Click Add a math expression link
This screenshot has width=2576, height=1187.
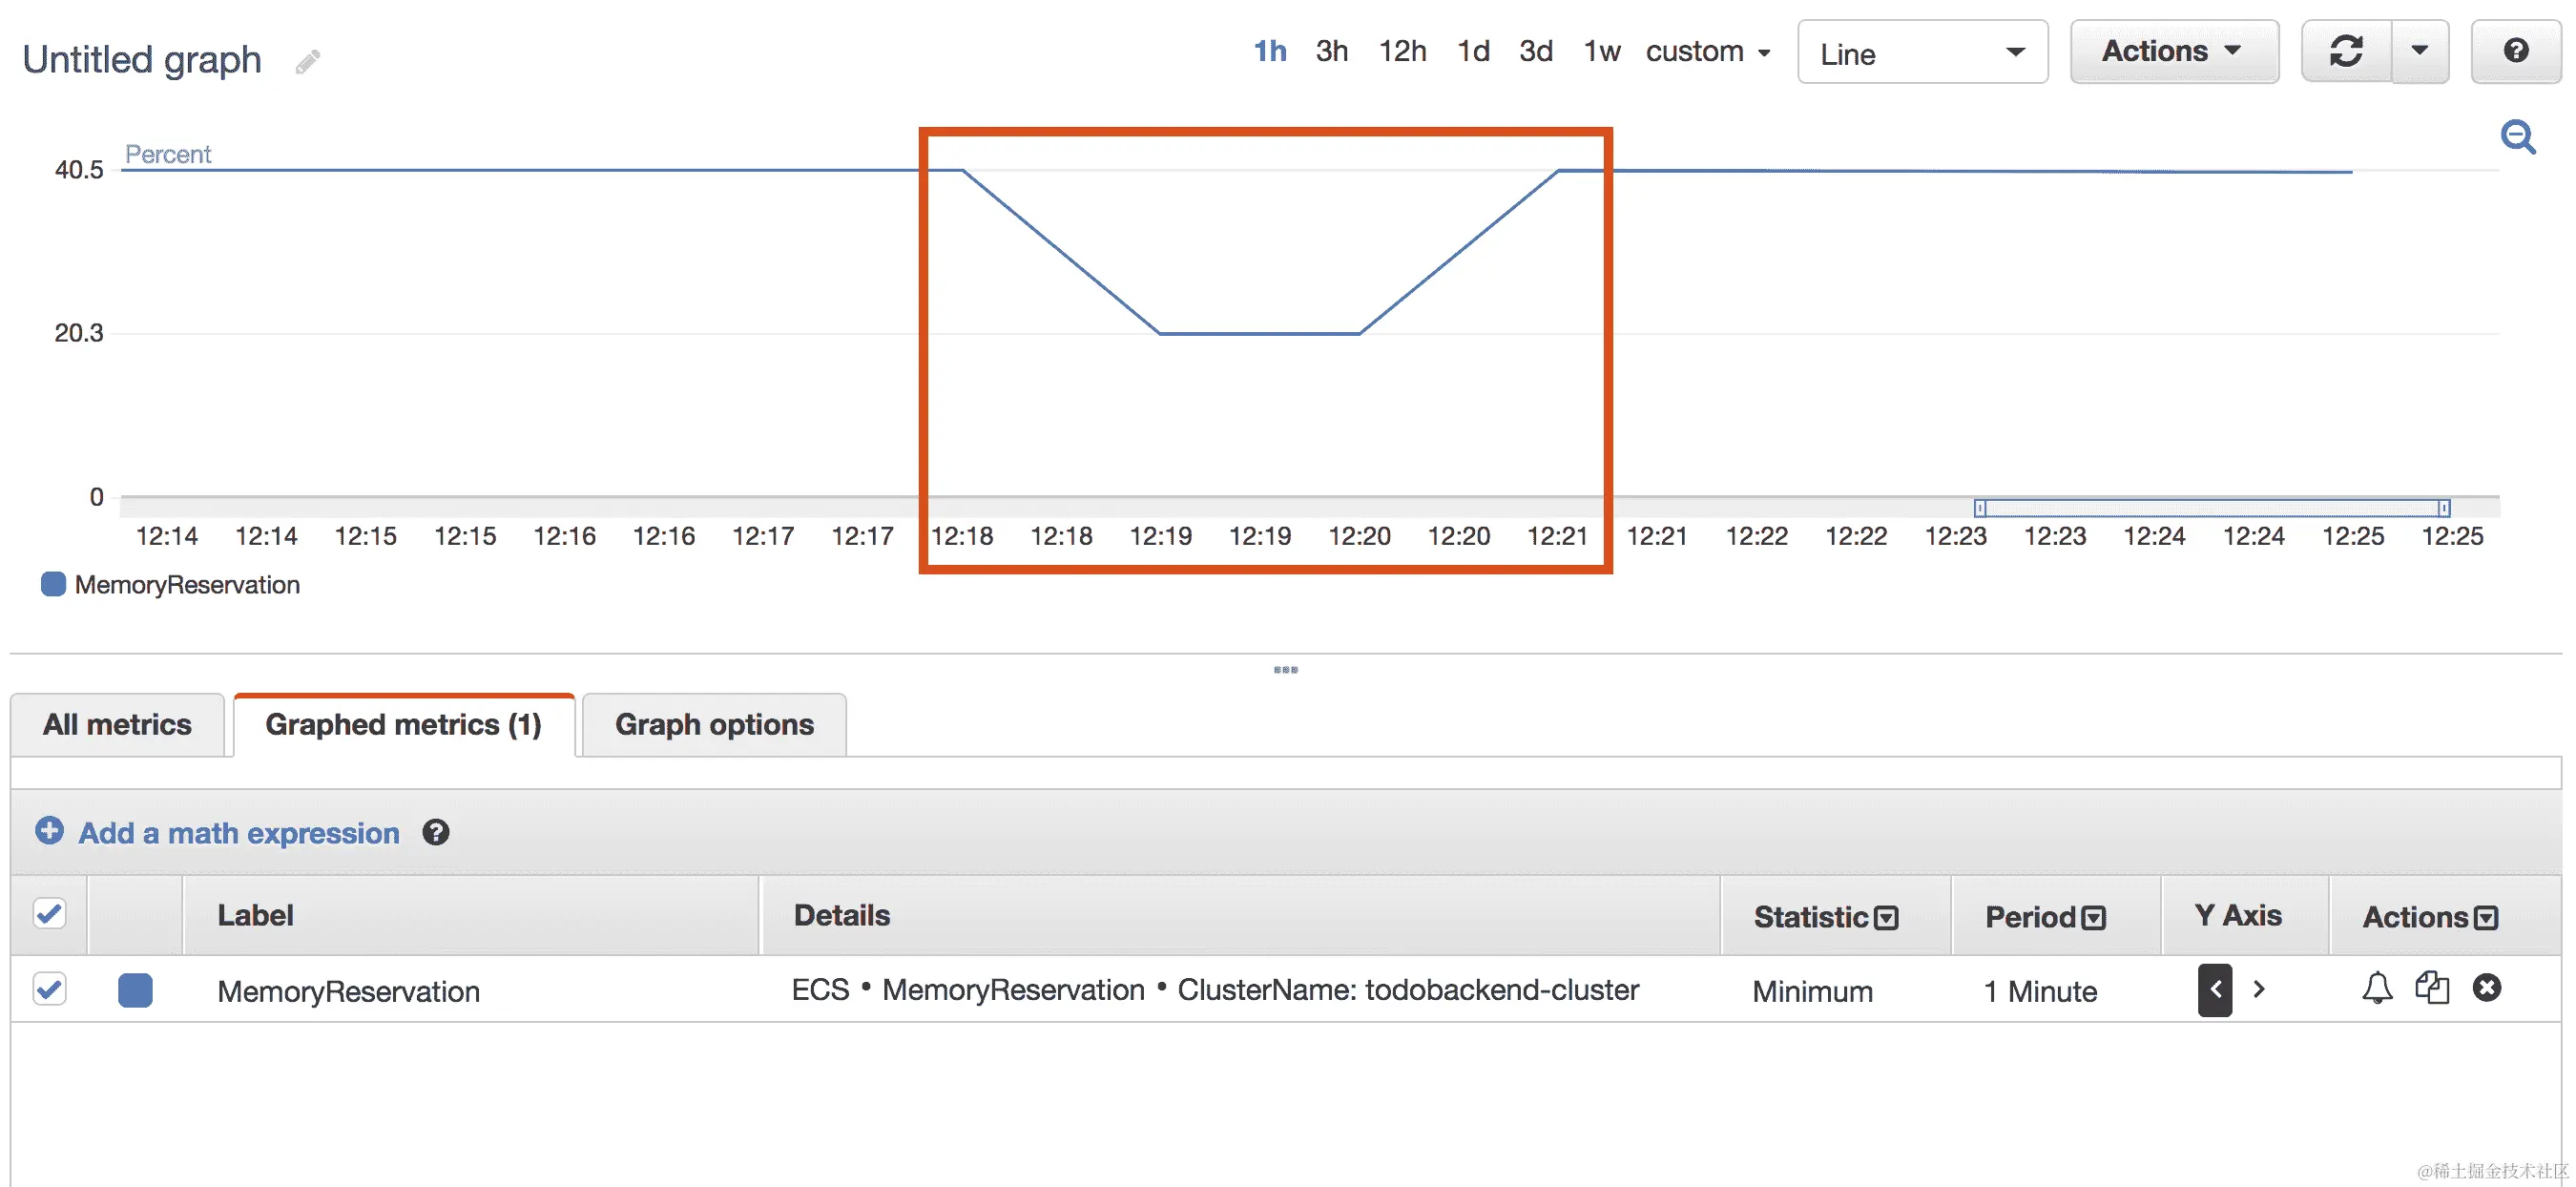[x=238, y=832]
